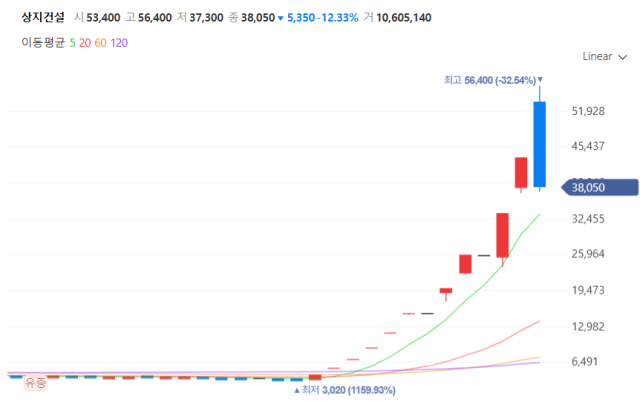Click the -12.33% change percentage
640x402 pixels.
[338, 18]
